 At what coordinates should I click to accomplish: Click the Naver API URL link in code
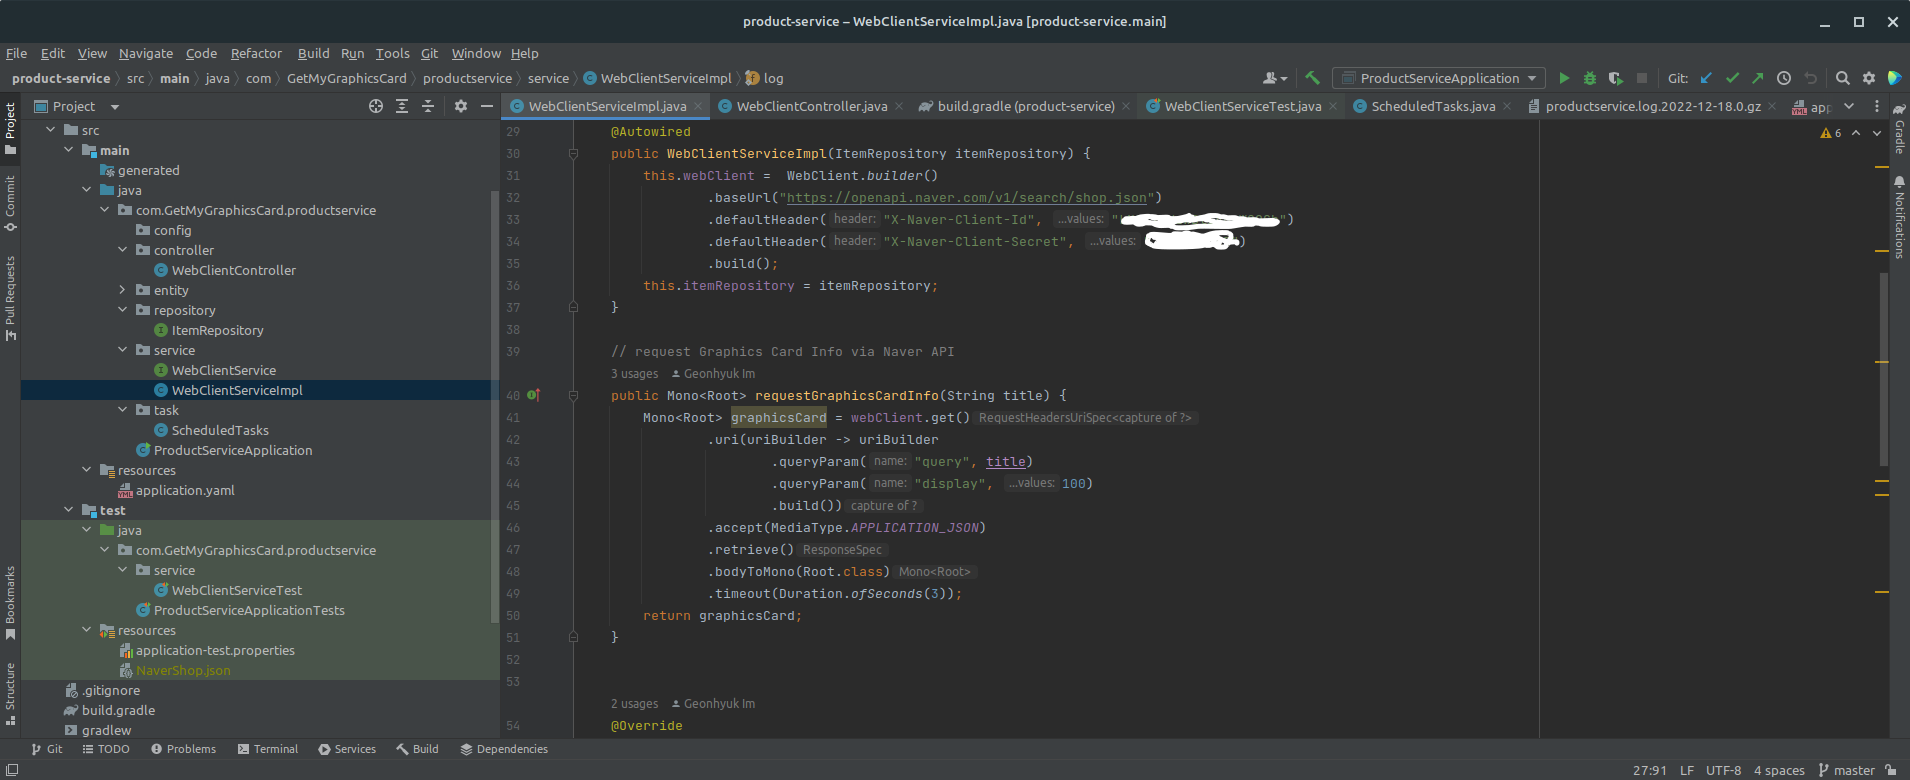[x=966, y=198]
